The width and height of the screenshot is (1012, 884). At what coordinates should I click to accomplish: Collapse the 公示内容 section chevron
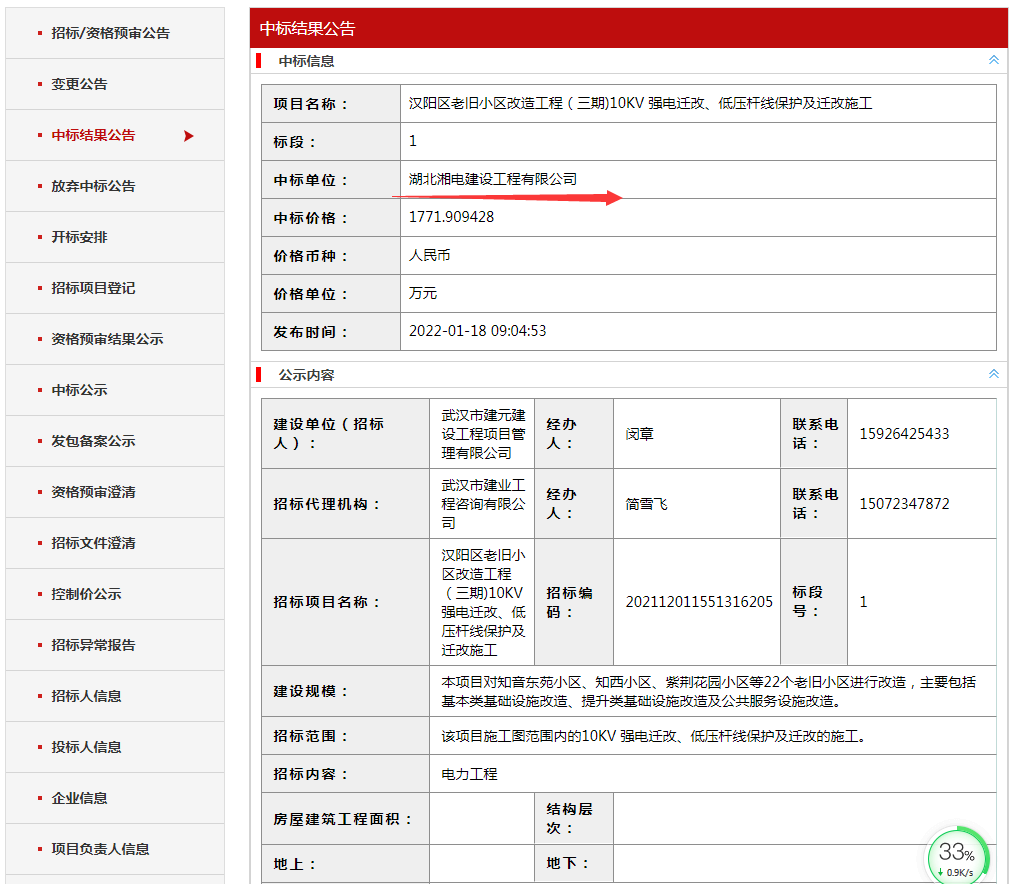[x=993, y=374]
